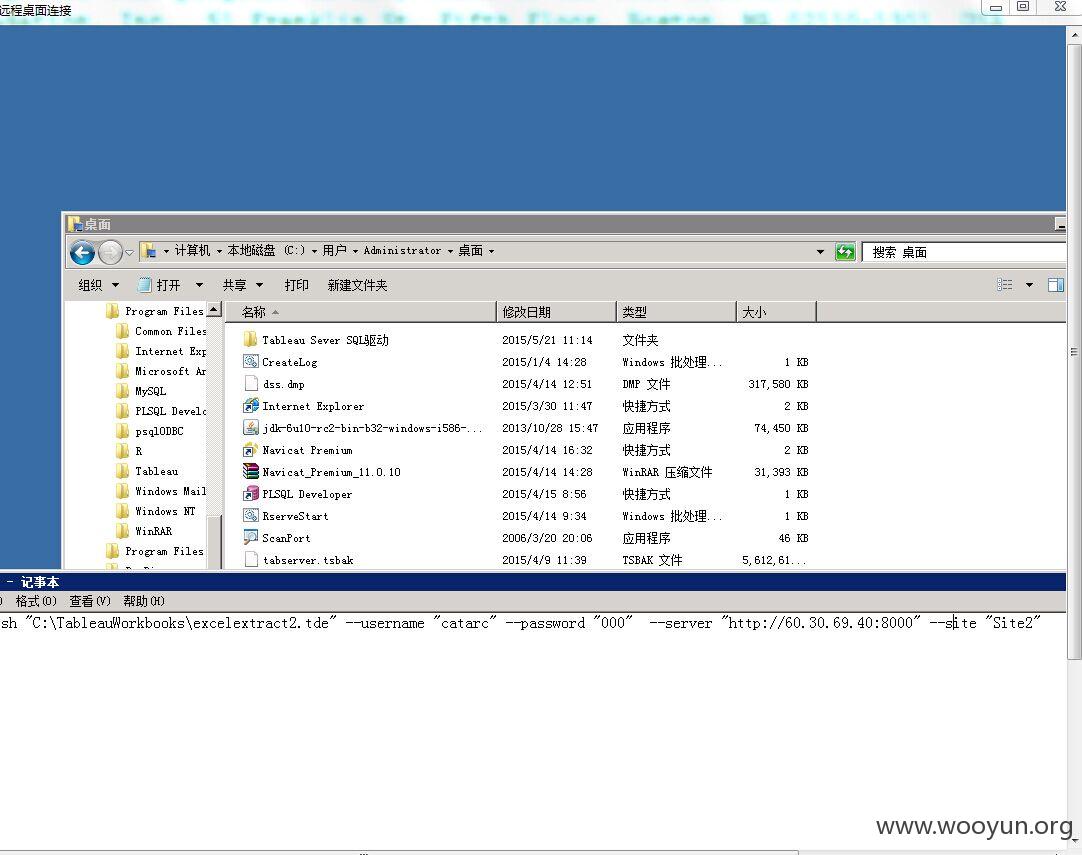Select the jdk-6u10 installer icon
1082x855 pixels.
(x=250, y=428)
